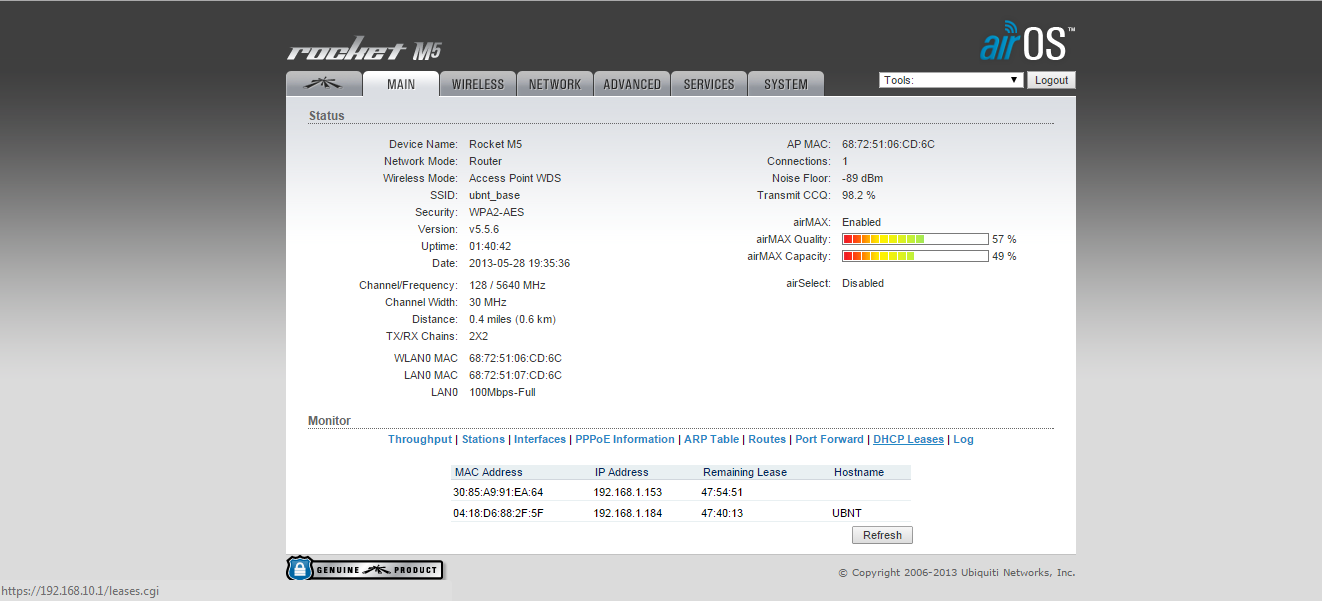Image resolution: width=1322 pixels, height=601 pixels.
Task: Click the airSelect Disabled status
Action: pyautogui.click(x=863, y=283)
